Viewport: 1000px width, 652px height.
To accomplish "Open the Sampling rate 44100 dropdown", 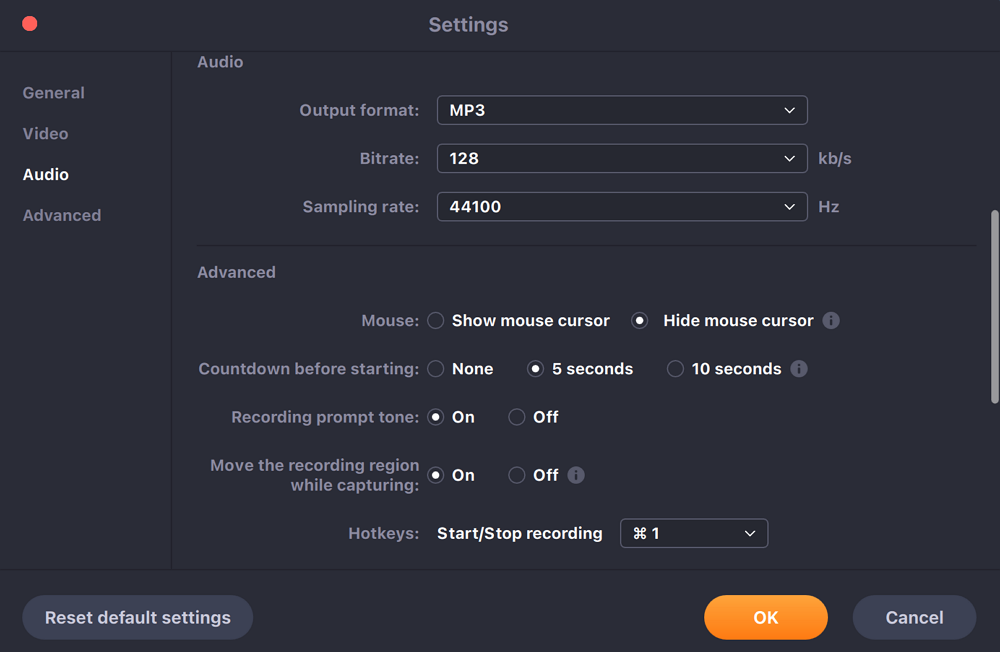I will click(x=622, y=207).
